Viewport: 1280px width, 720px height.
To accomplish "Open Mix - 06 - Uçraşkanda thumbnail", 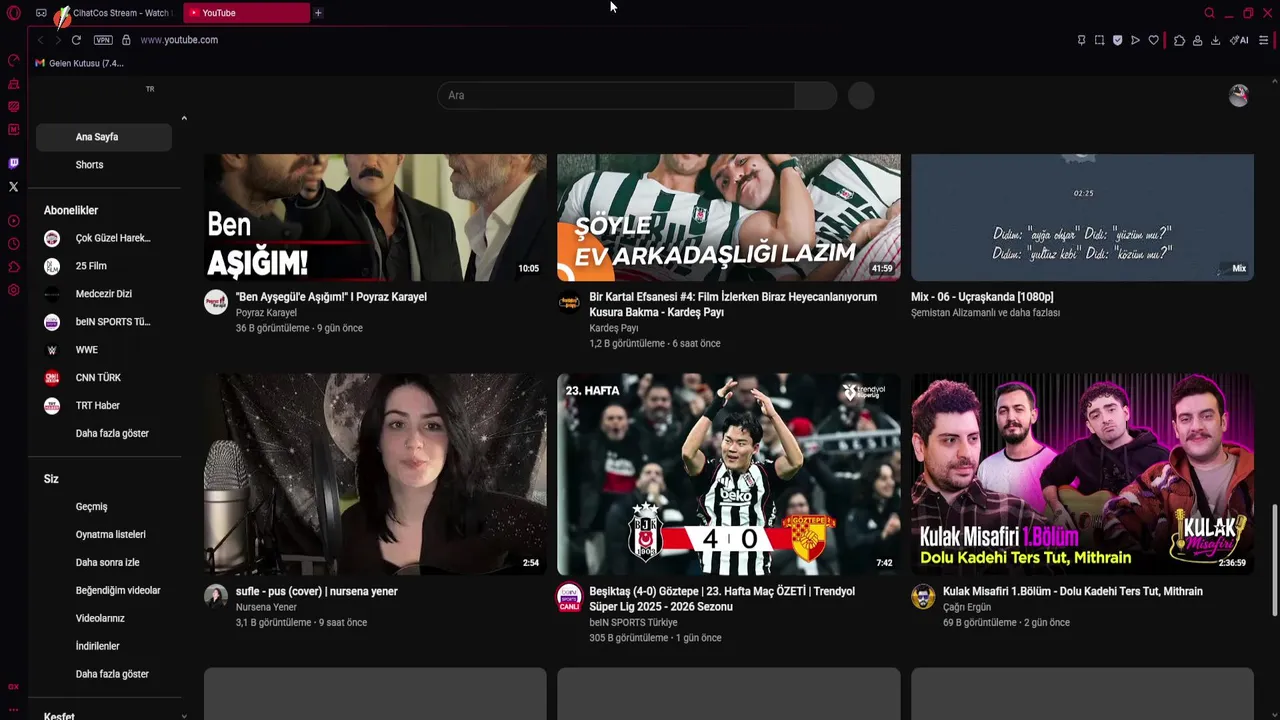I will pos(1082,217).
